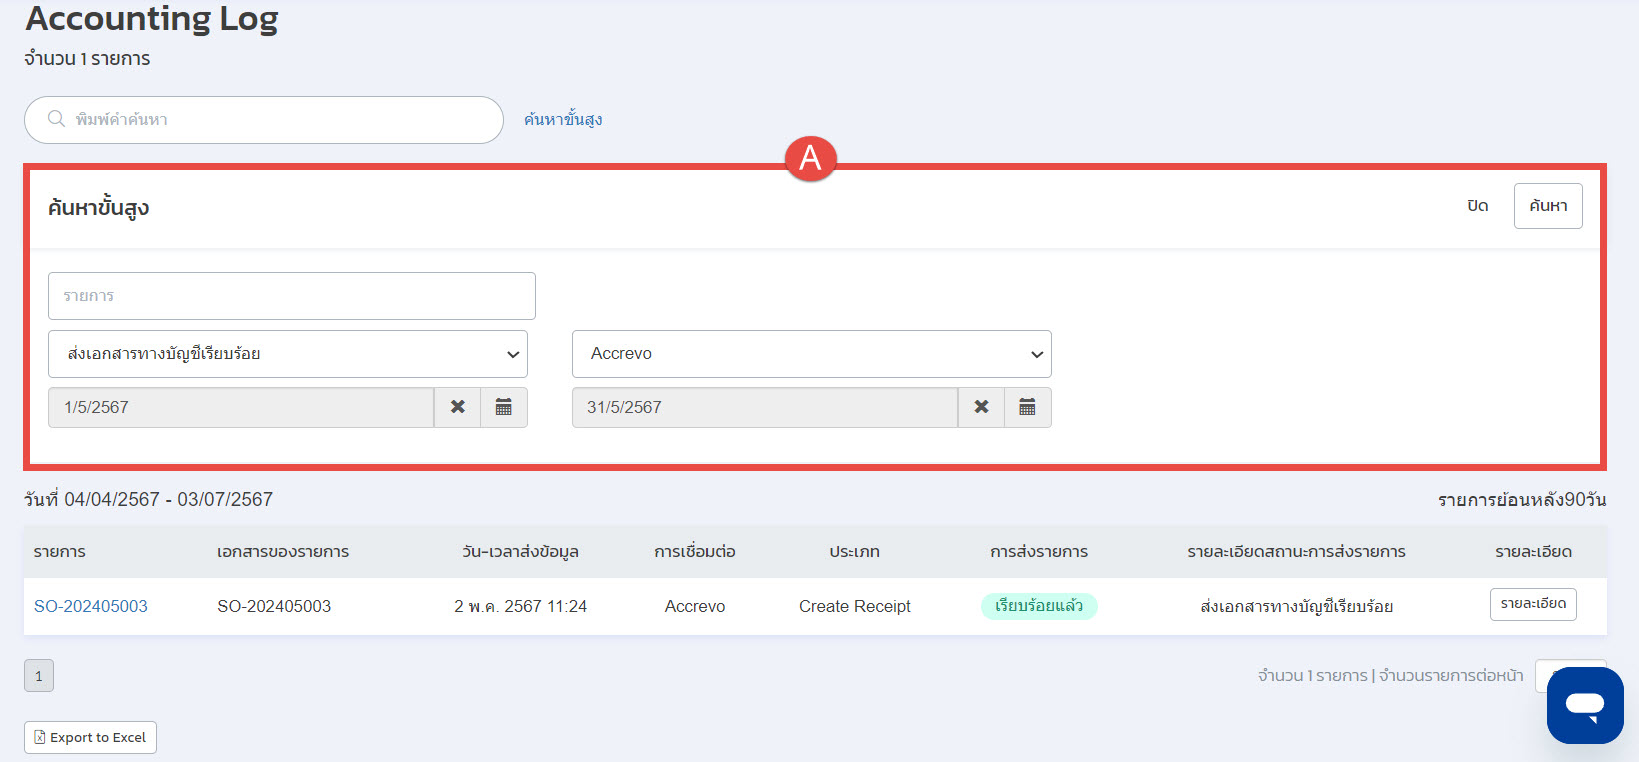Click the เอกสารของรายการ column header
The image size is (1639, 762).
(x=283, y=552)
